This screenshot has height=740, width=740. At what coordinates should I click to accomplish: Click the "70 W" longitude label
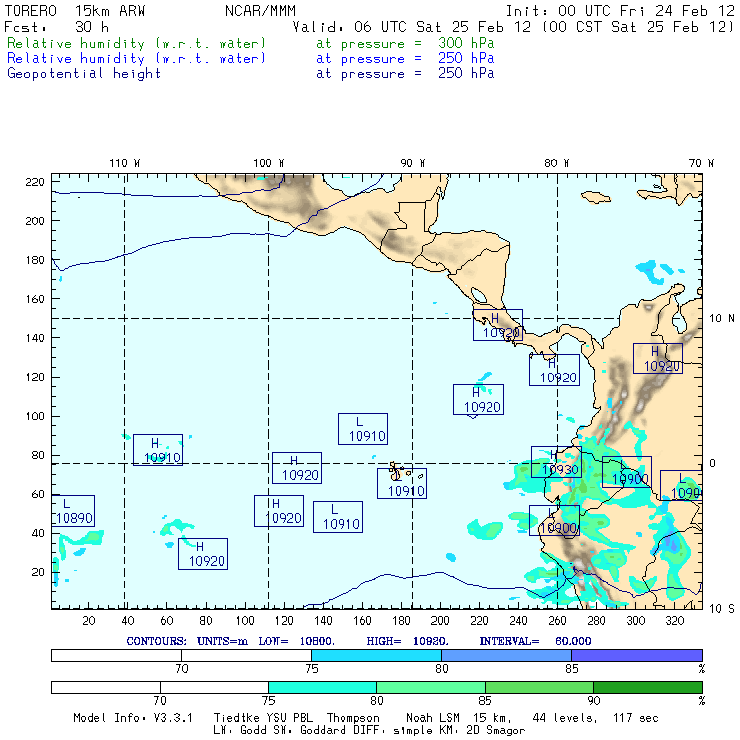click(701, 163)
